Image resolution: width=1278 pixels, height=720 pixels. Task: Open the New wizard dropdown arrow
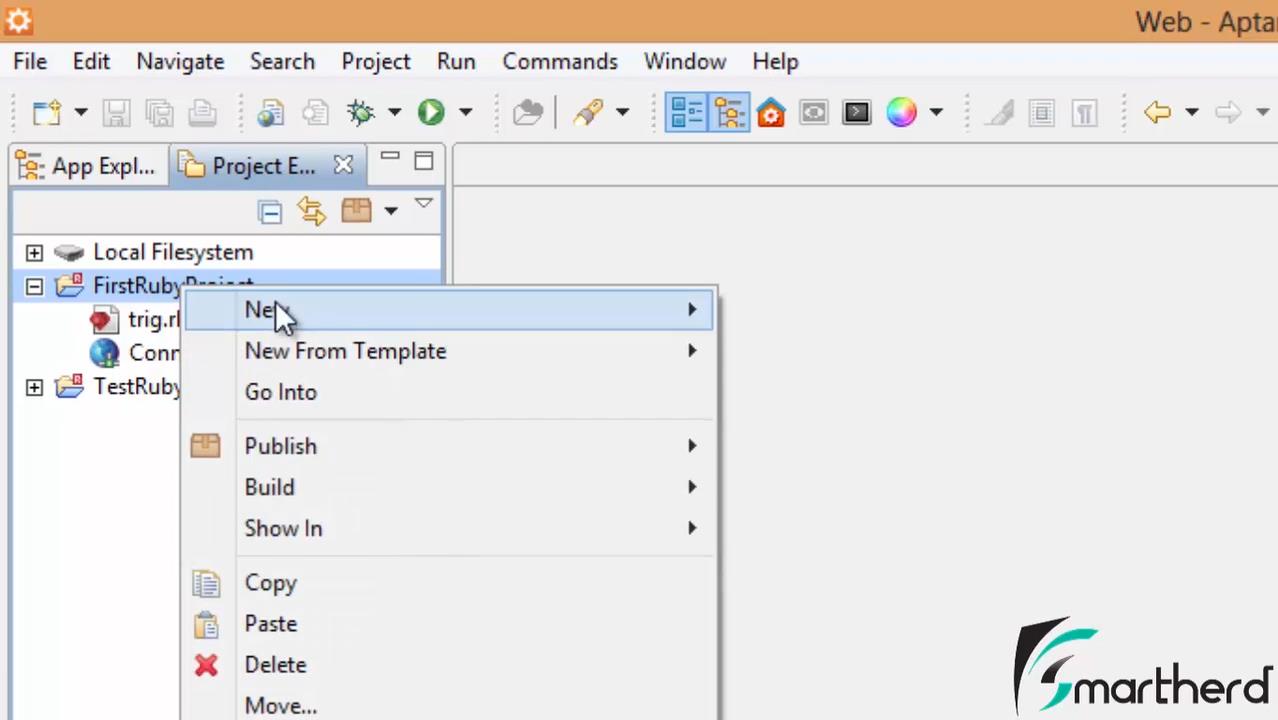point(81,112)
